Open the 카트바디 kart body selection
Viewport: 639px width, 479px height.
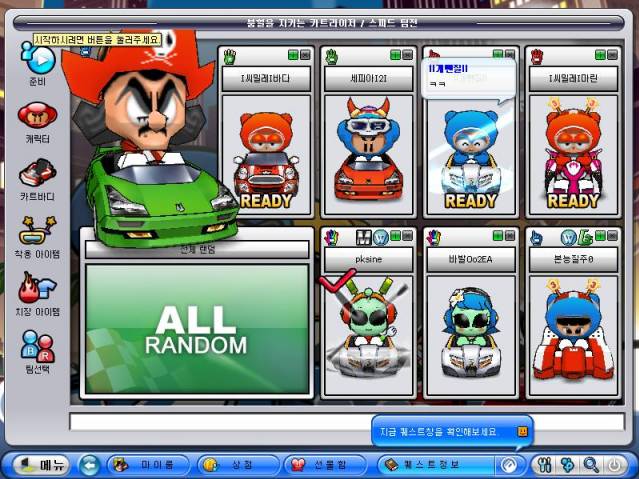point(37,173)
